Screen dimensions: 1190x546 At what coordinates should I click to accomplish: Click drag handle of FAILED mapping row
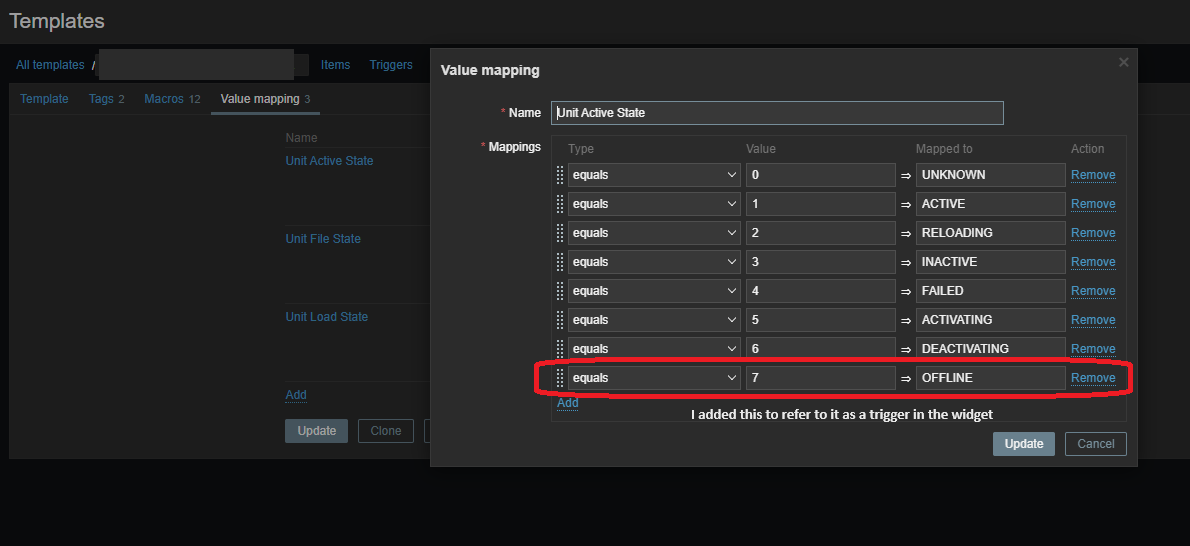tap(560, 291)
